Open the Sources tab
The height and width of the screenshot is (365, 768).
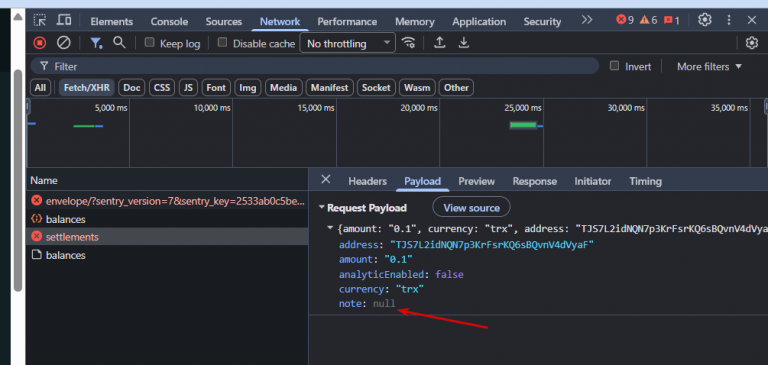coord(224,22)
